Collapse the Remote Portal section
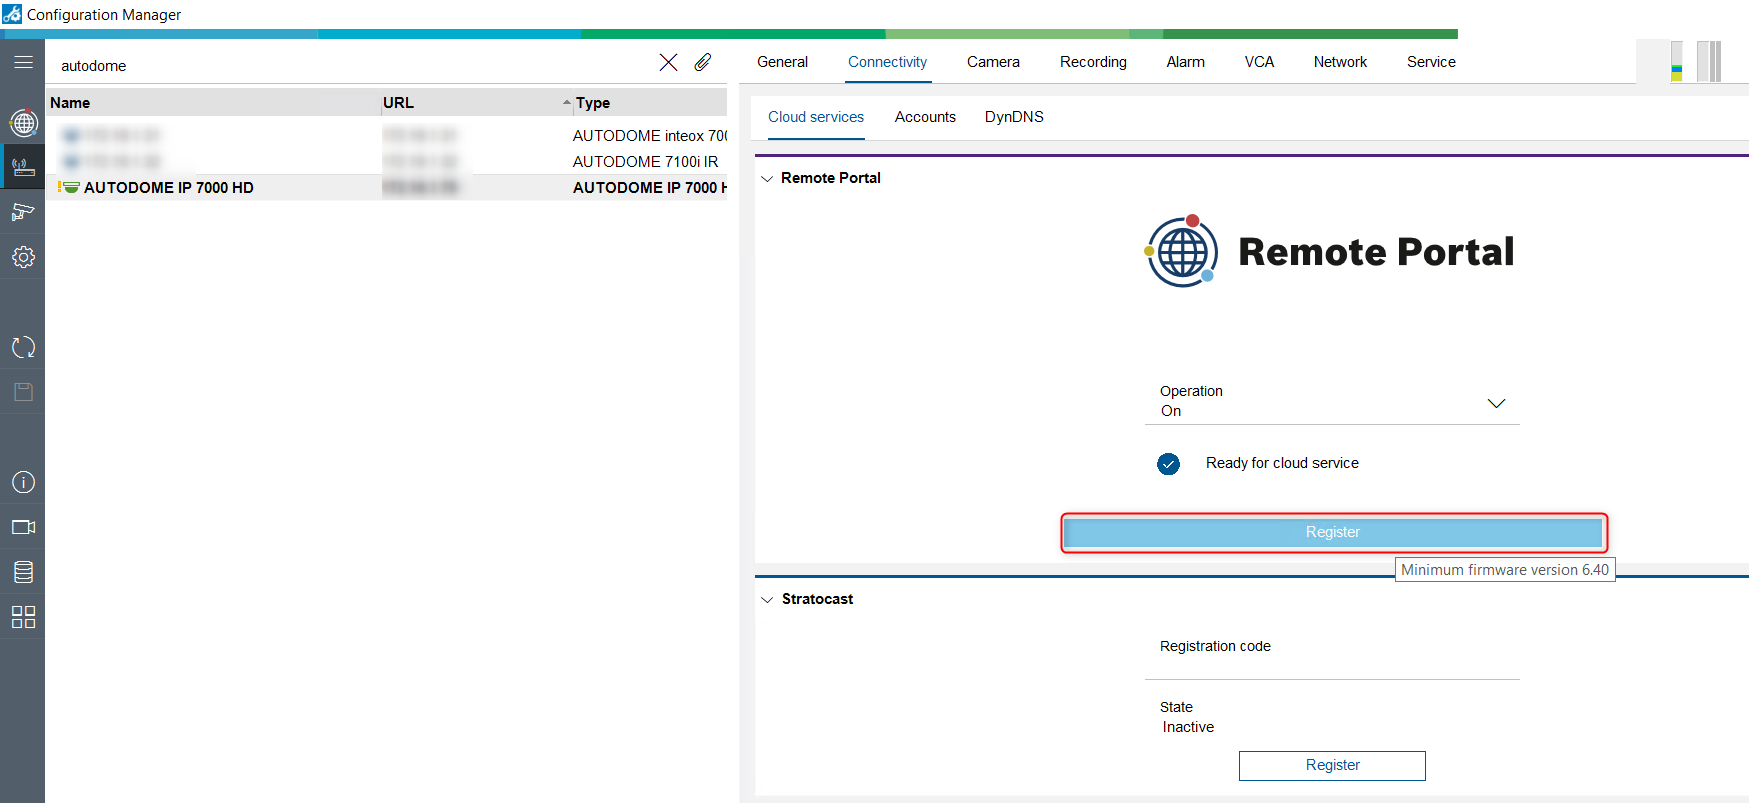Screen dimensions: 1749x803 coord(767,179)
